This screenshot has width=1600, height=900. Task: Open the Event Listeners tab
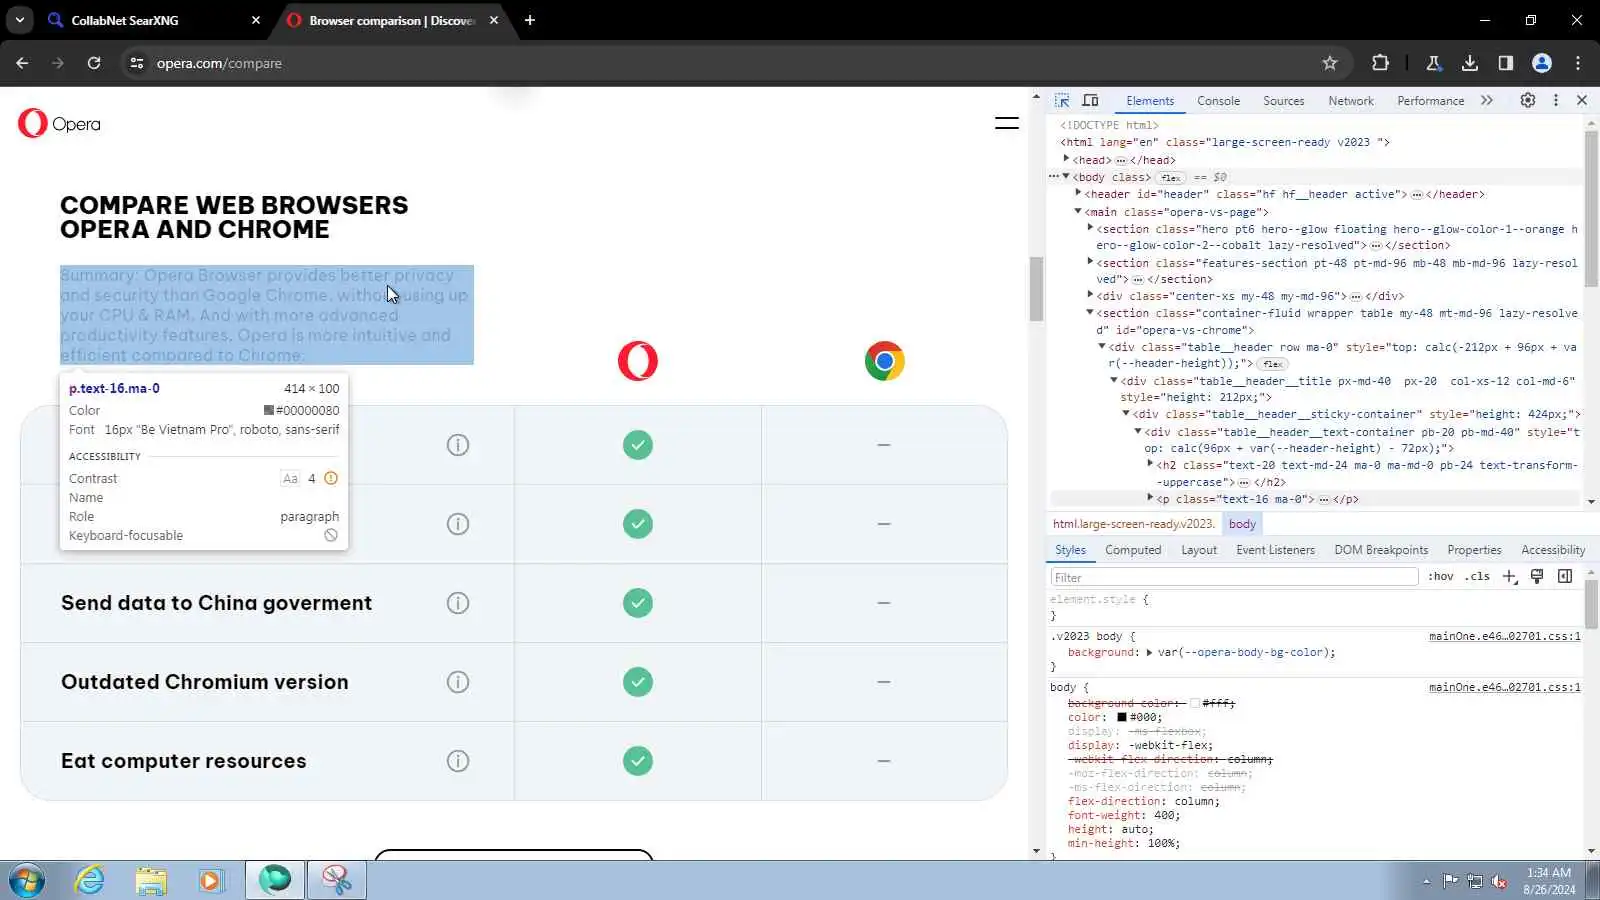(1275, 550)
